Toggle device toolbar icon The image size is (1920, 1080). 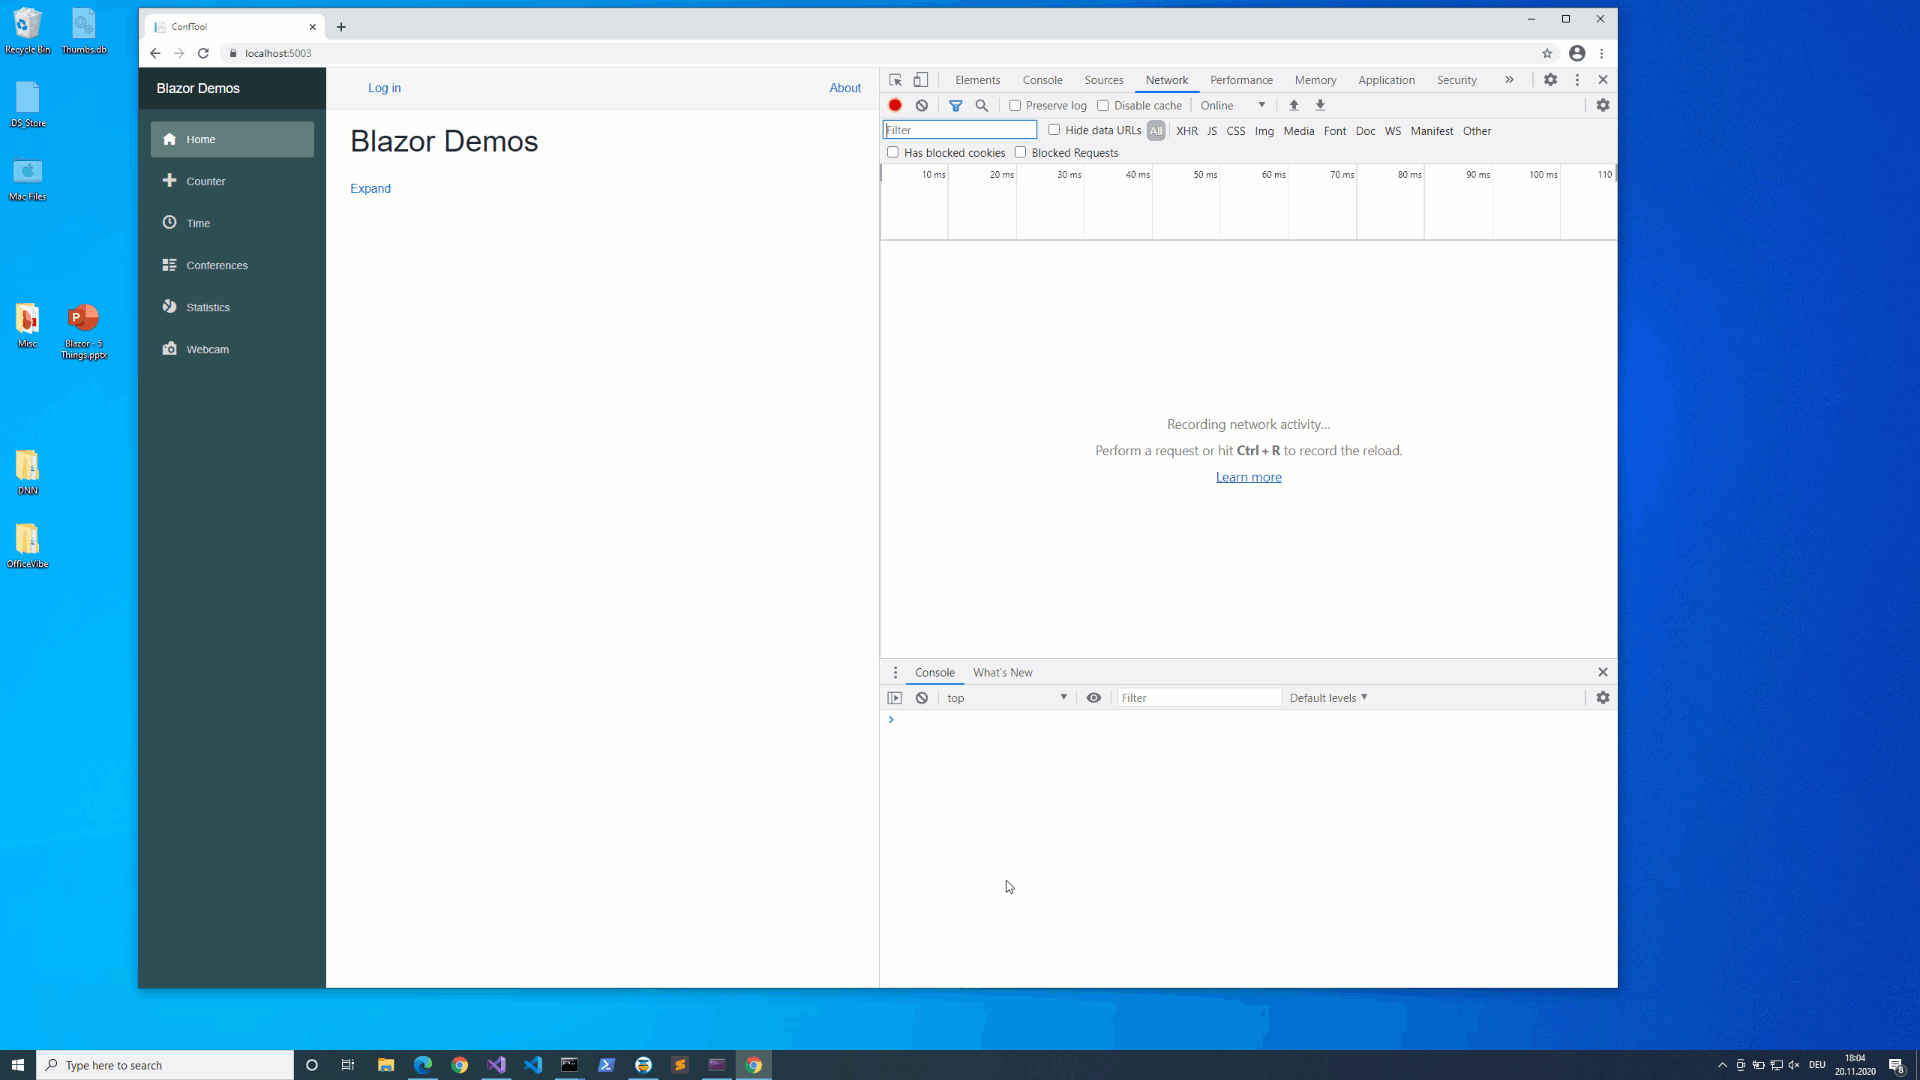tap(921, 80)
